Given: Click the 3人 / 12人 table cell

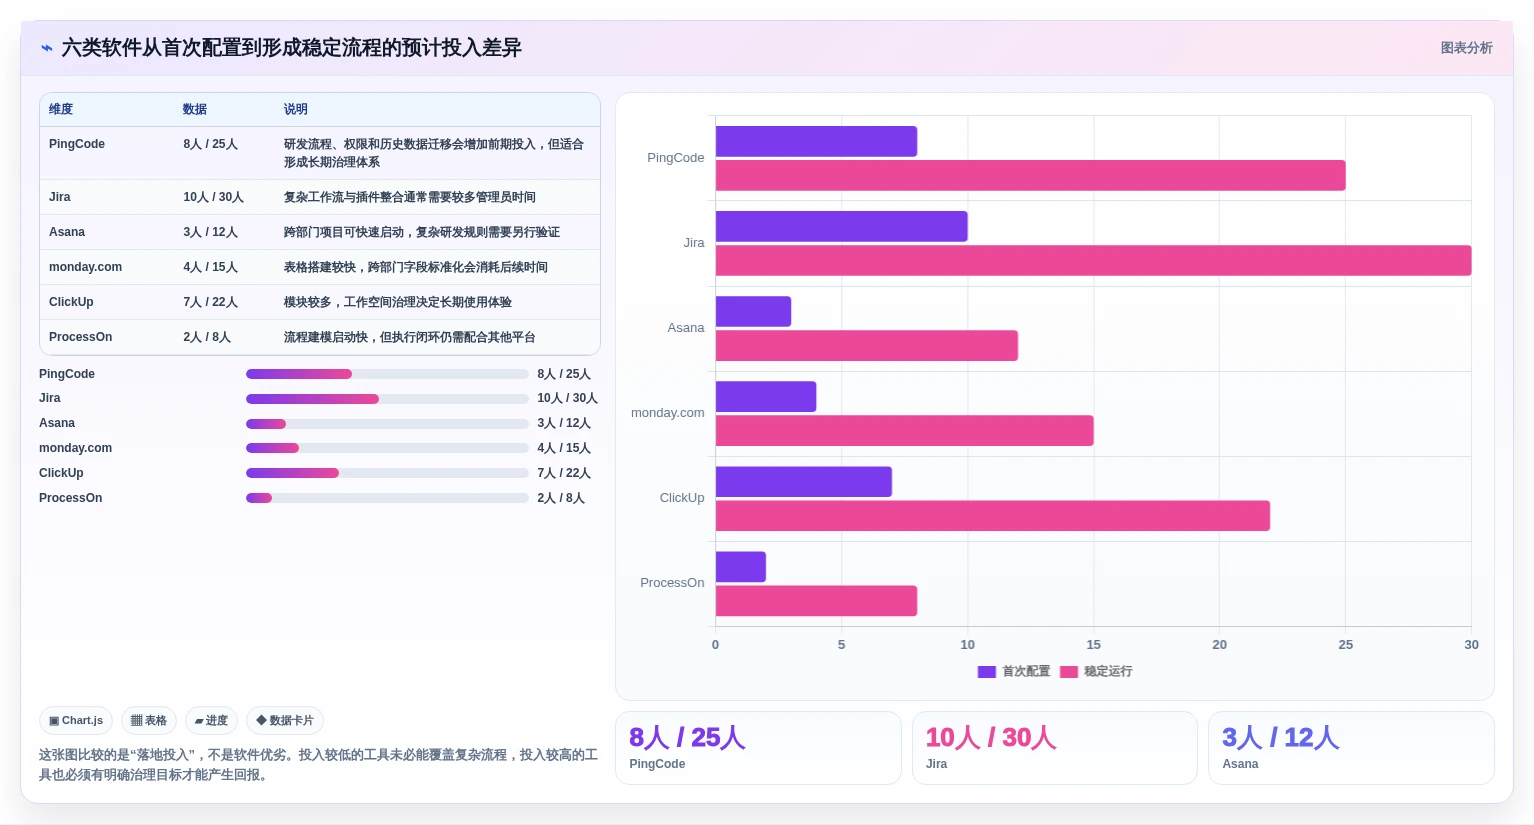Looking at the screenshot, I should point(211,232).
